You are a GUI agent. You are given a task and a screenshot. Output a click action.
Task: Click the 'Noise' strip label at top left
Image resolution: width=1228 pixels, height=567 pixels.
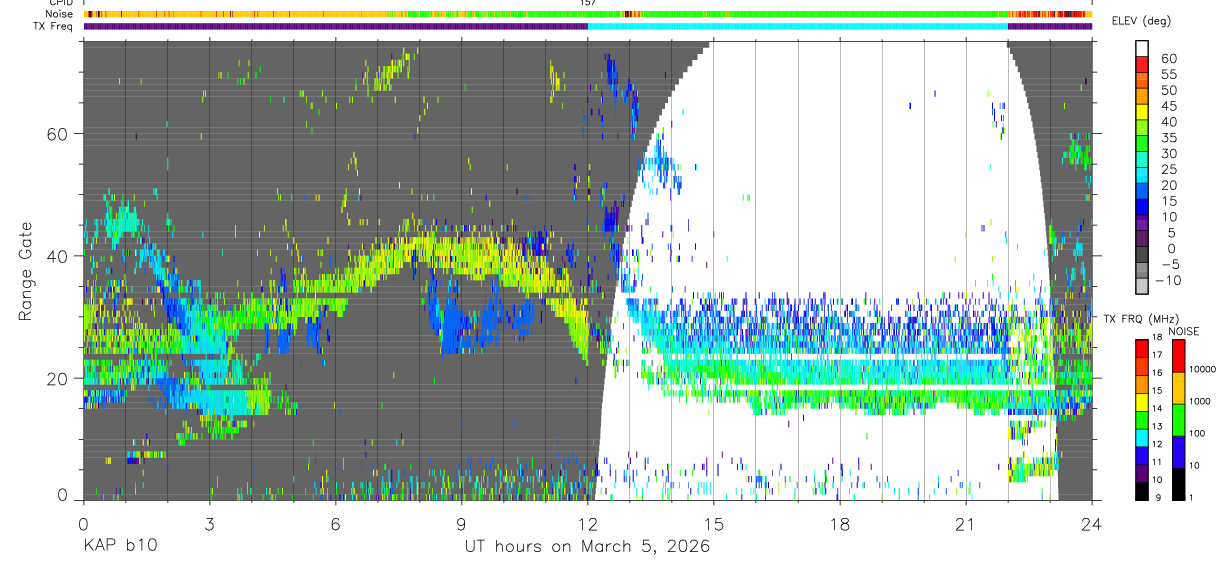click(59, 15)
